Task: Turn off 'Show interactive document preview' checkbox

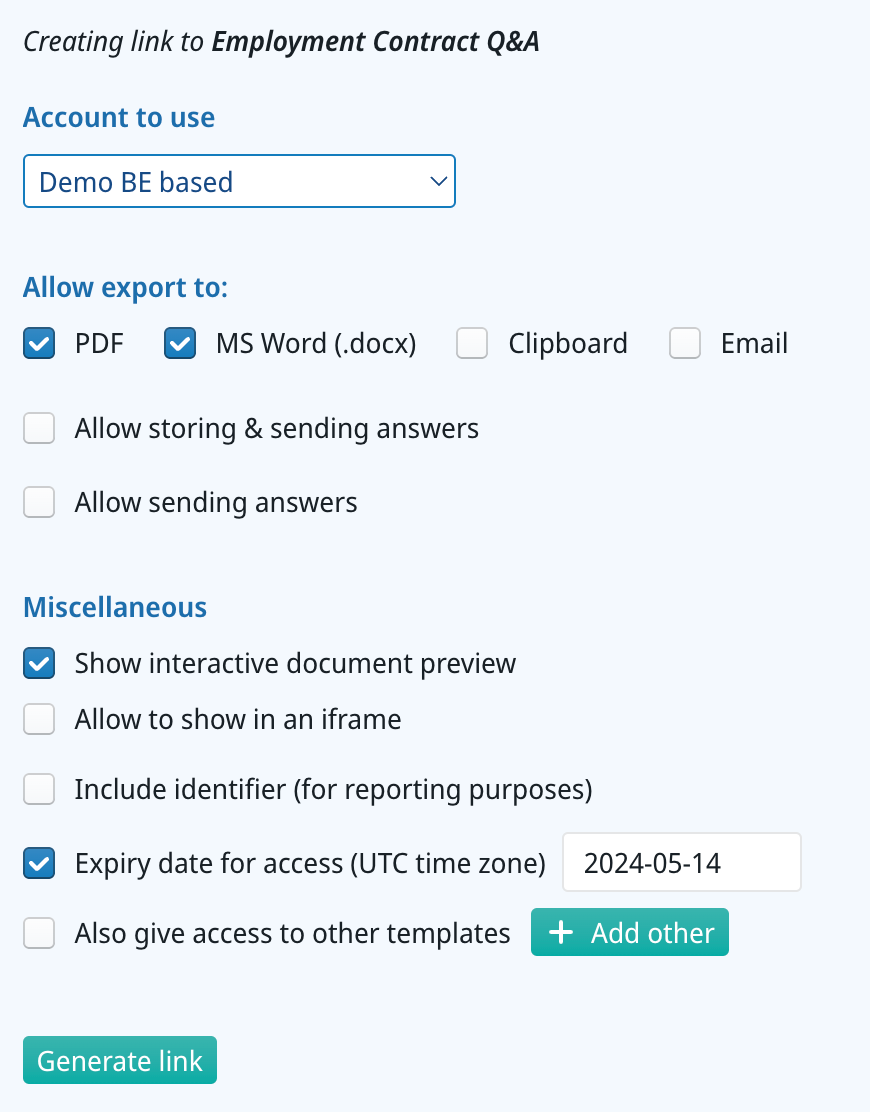Action: click(39, 663)
